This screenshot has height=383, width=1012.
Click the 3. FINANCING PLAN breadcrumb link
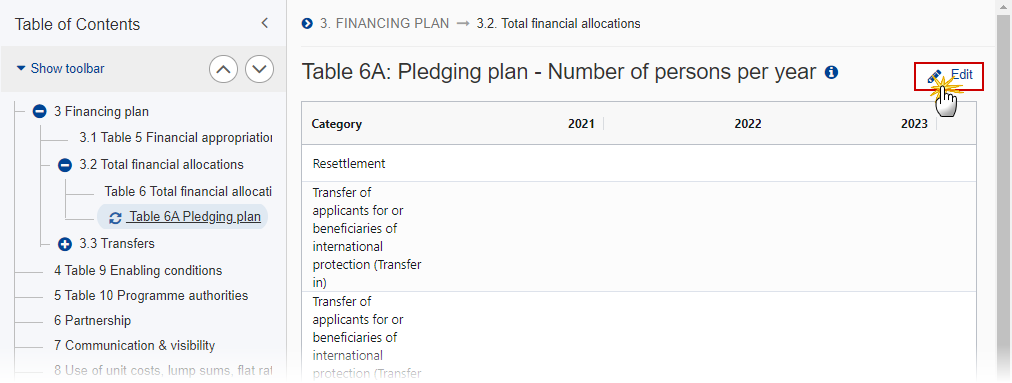[x=385, y=24]
